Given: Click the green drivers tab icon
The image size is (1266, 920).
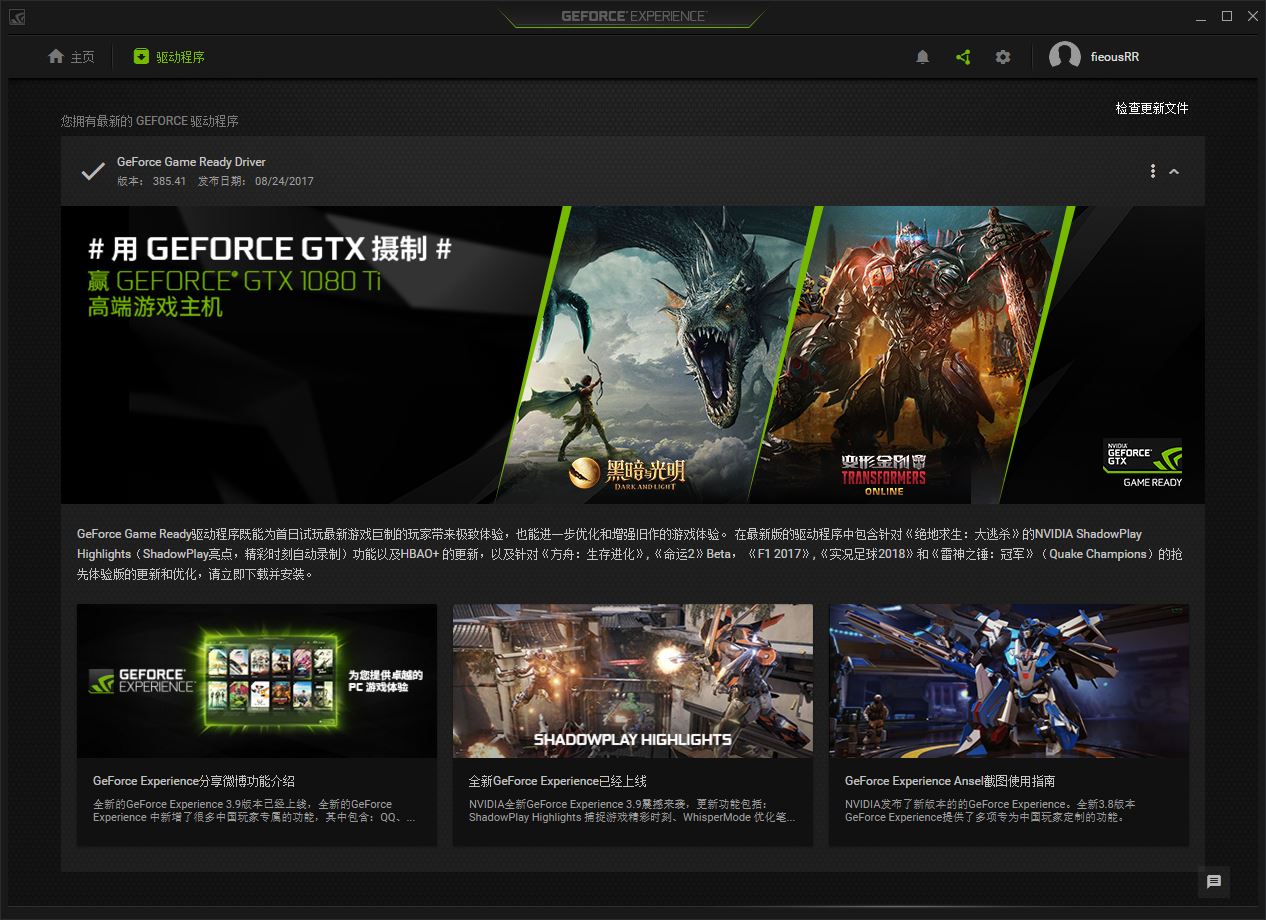Looking at the screenshot, I should click(142, 57).
